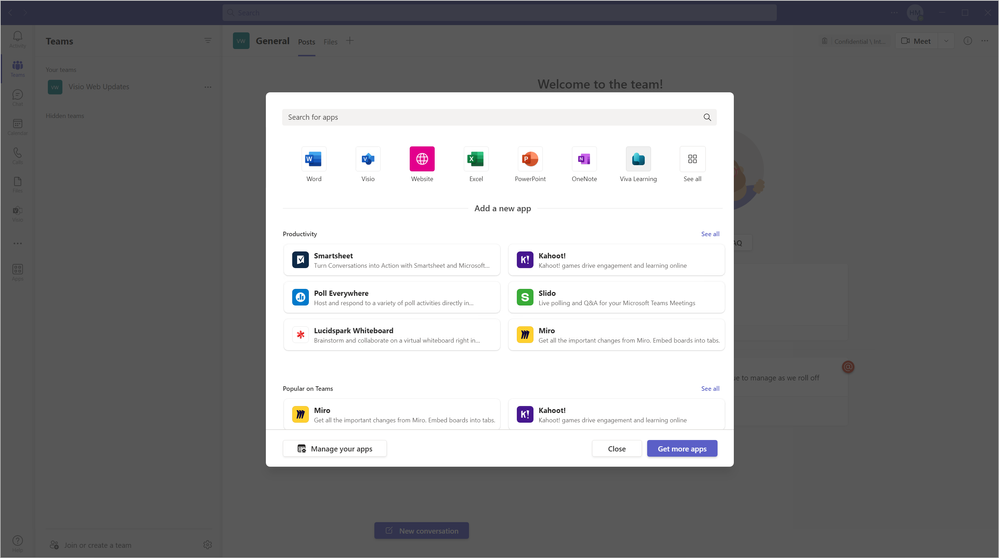Focus the Search for apps field
This screenshot has width=999, height=558.
pos(500,117)
